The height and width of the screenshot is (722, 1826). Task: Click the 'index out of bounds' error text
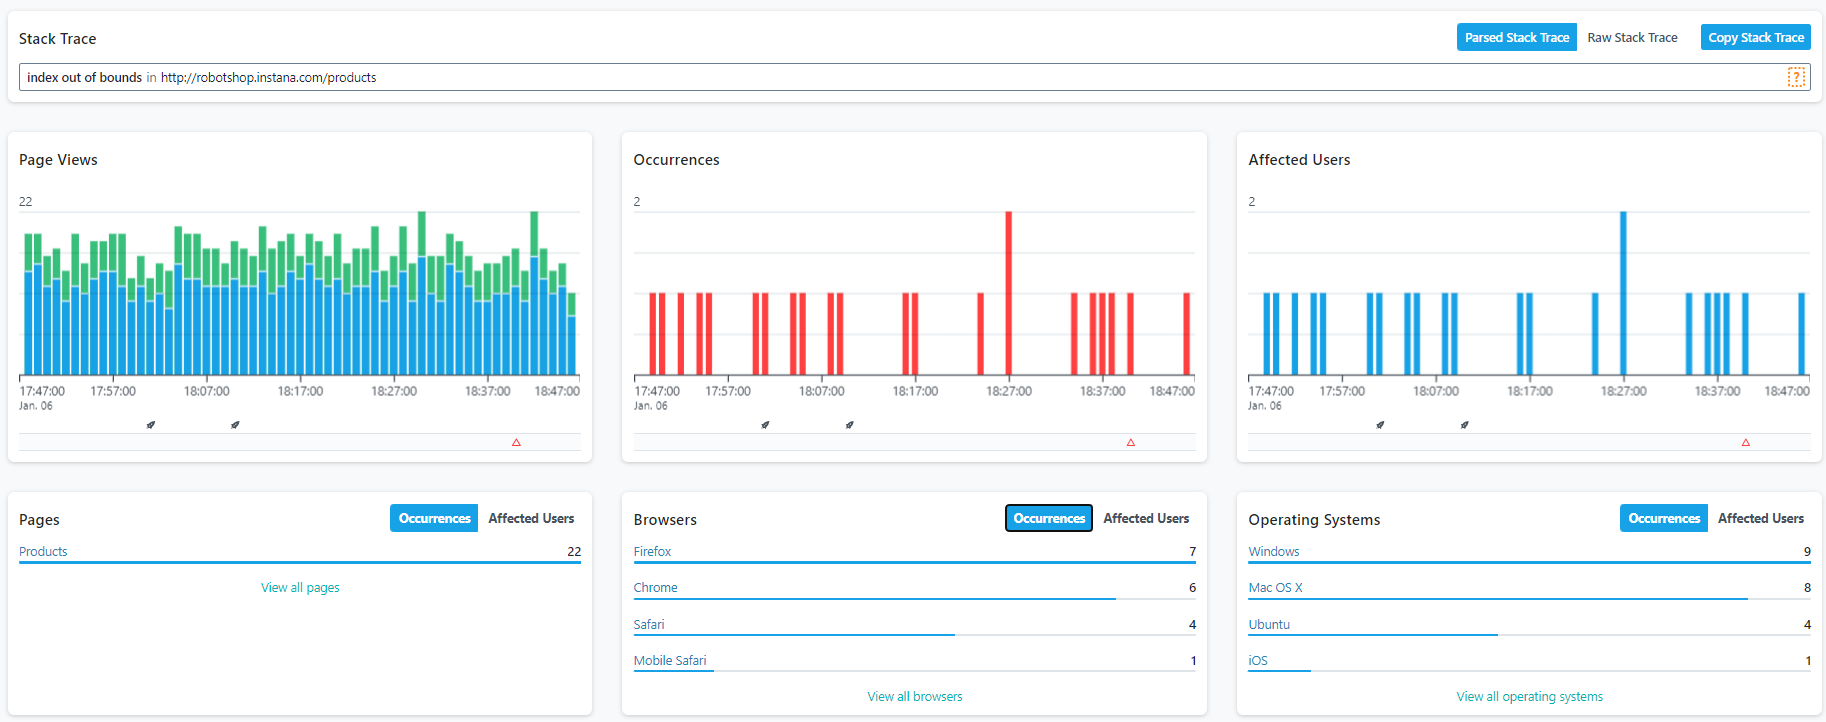[84, 77]
